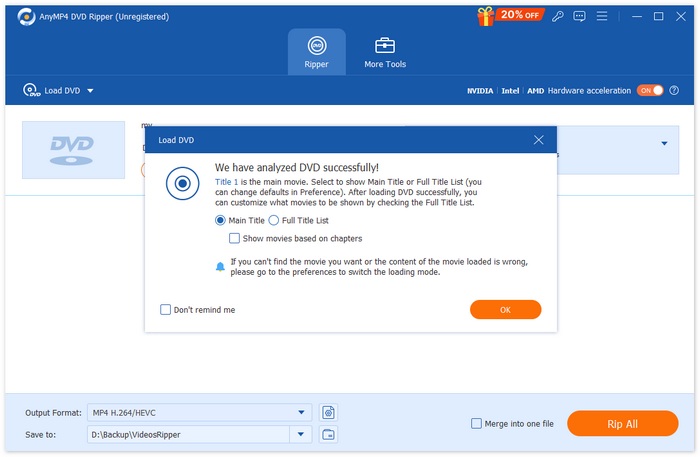
Task: Expand the Save to path dropdown
Action: 301,434
